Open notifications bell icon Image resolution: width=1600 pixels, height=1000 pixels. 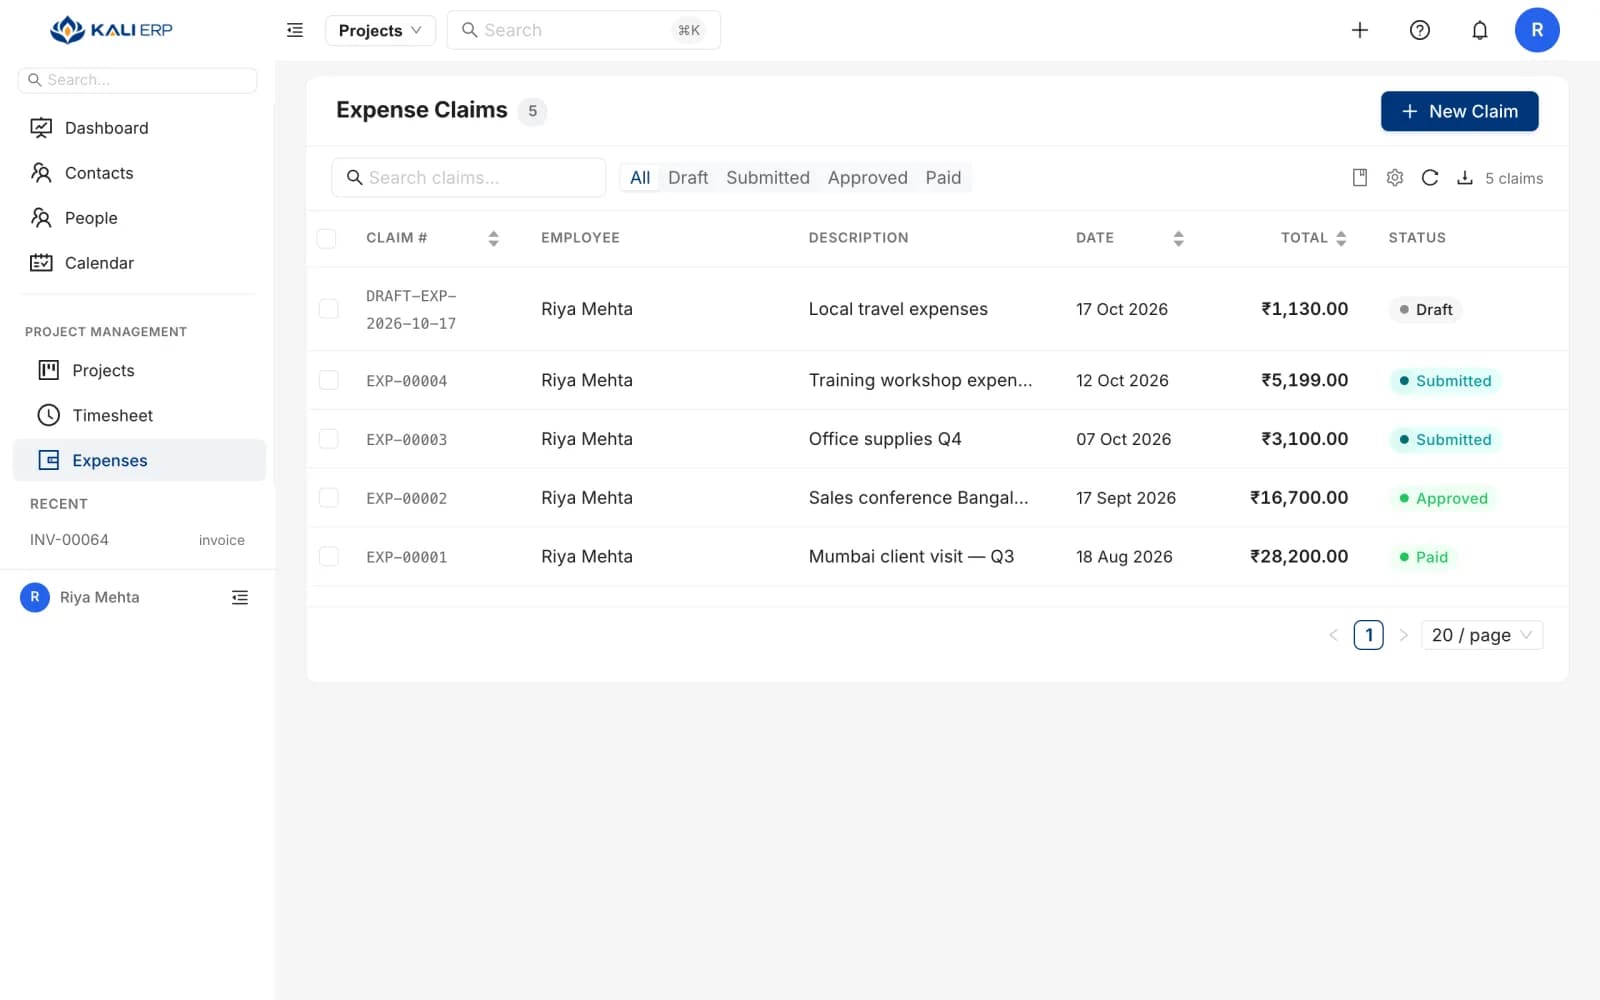click(1480, 30)
